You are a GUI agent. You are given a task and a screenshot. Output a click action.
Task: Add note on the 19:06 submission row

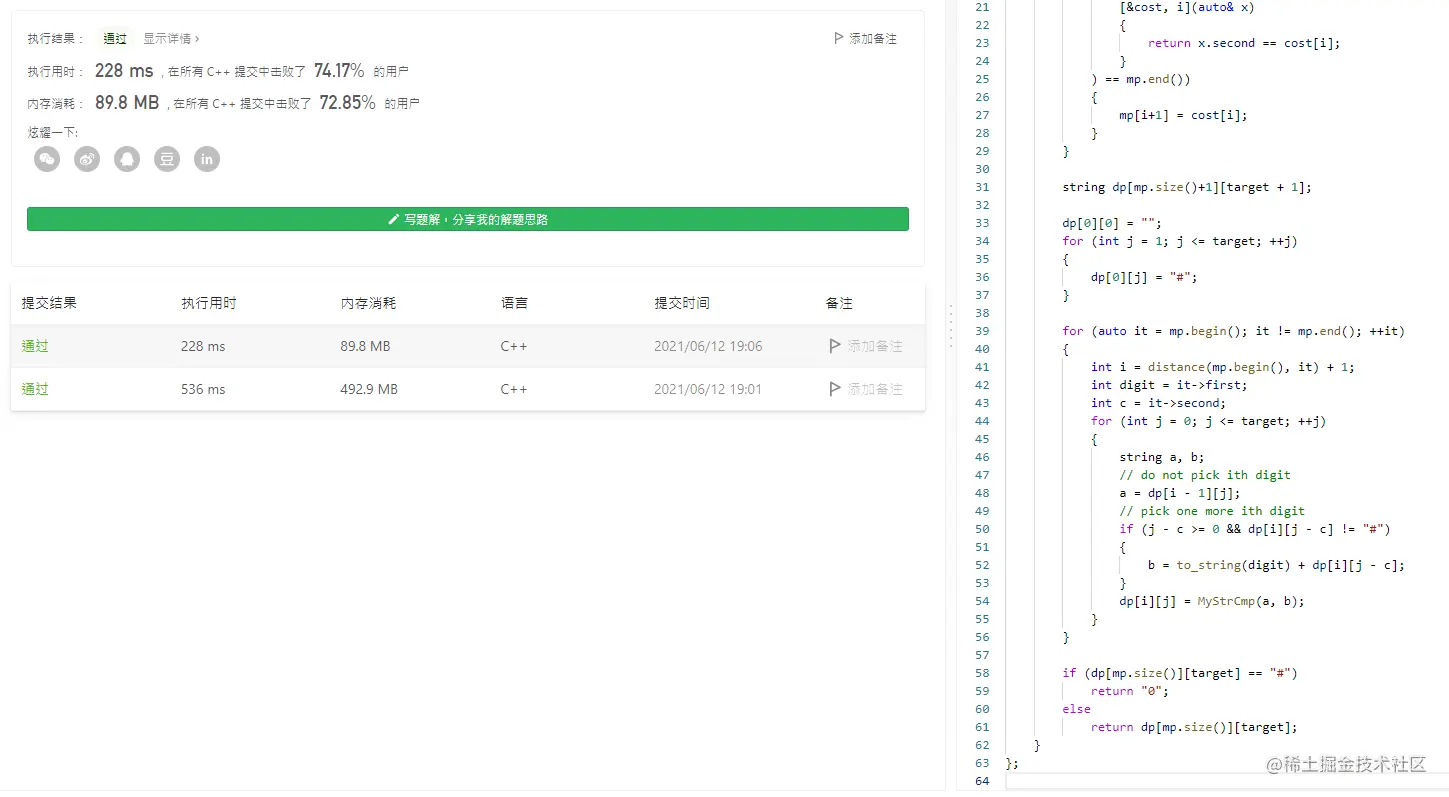click(866, 346)
